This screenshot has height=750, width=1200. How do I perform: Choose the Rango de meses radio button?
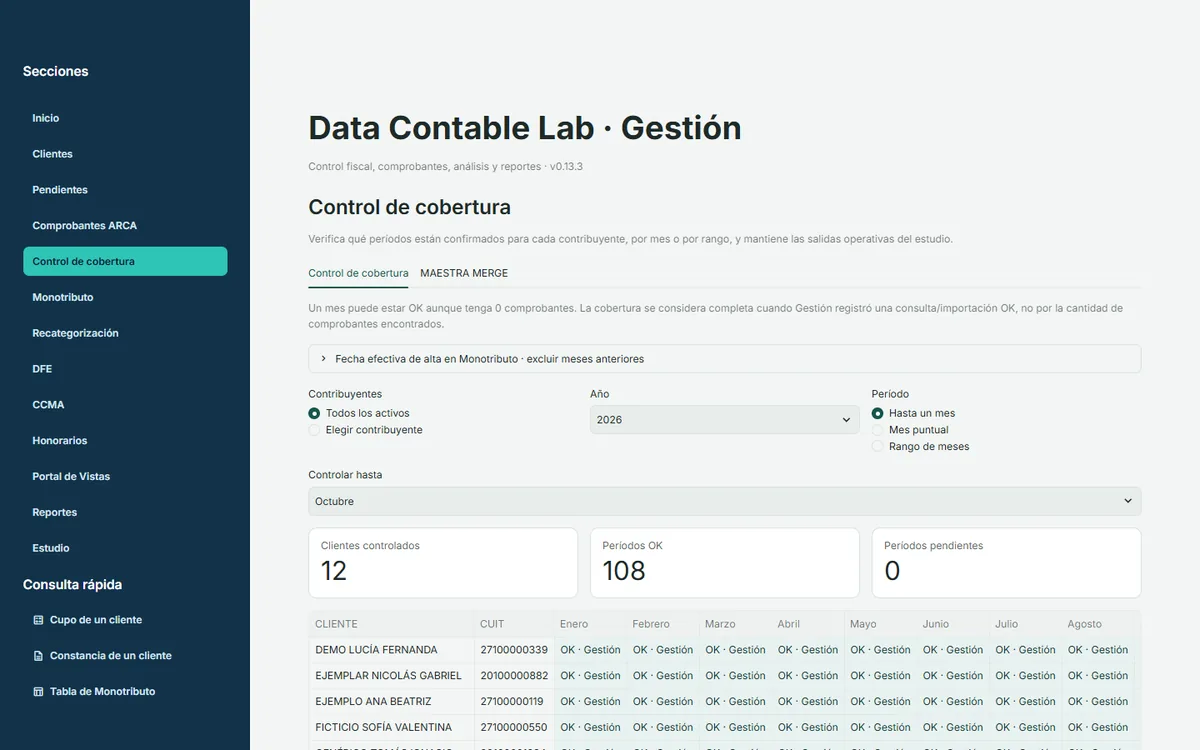(x=878, y=447)
